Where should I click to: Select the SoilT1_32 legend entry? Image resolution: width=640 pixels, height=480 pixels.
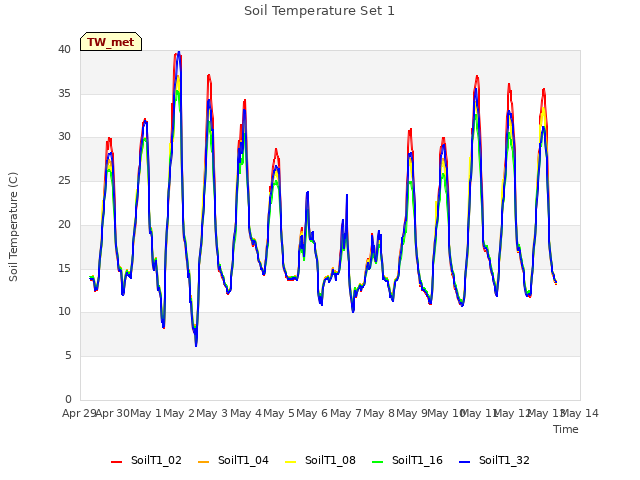click(x=494, y=460)
